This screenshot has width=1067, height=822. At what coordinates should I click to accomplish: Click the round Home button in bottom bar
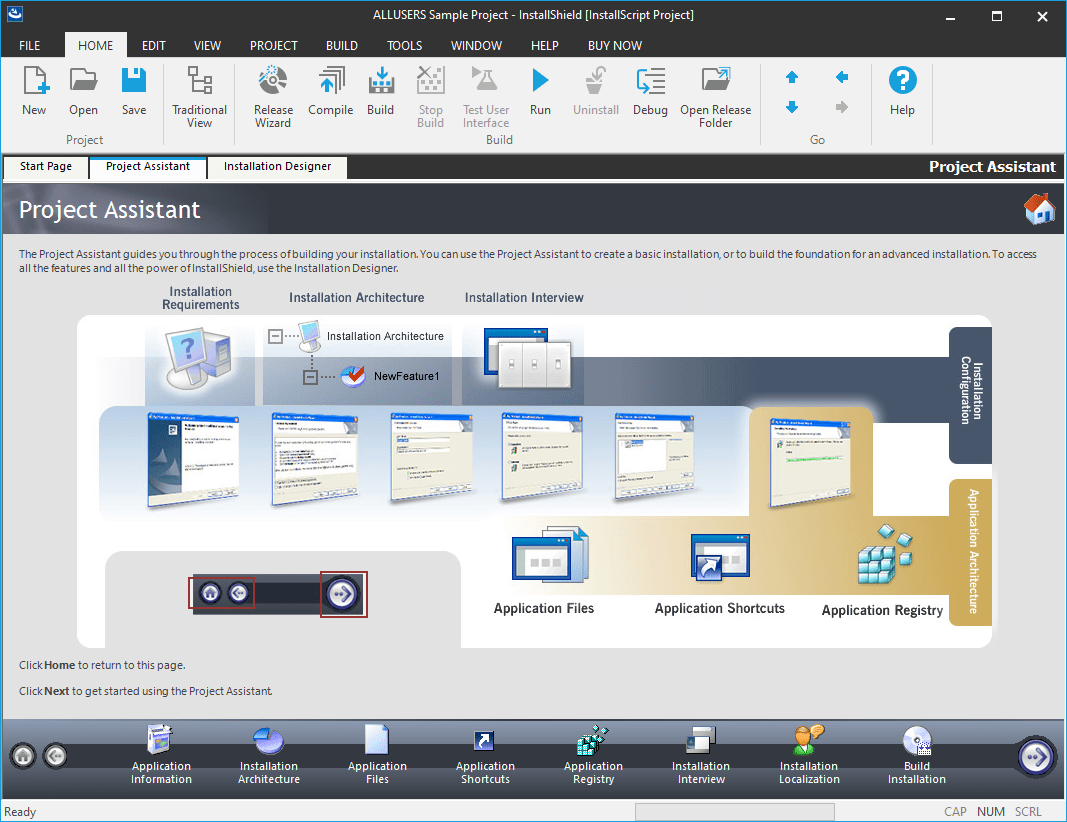point(23,756)
